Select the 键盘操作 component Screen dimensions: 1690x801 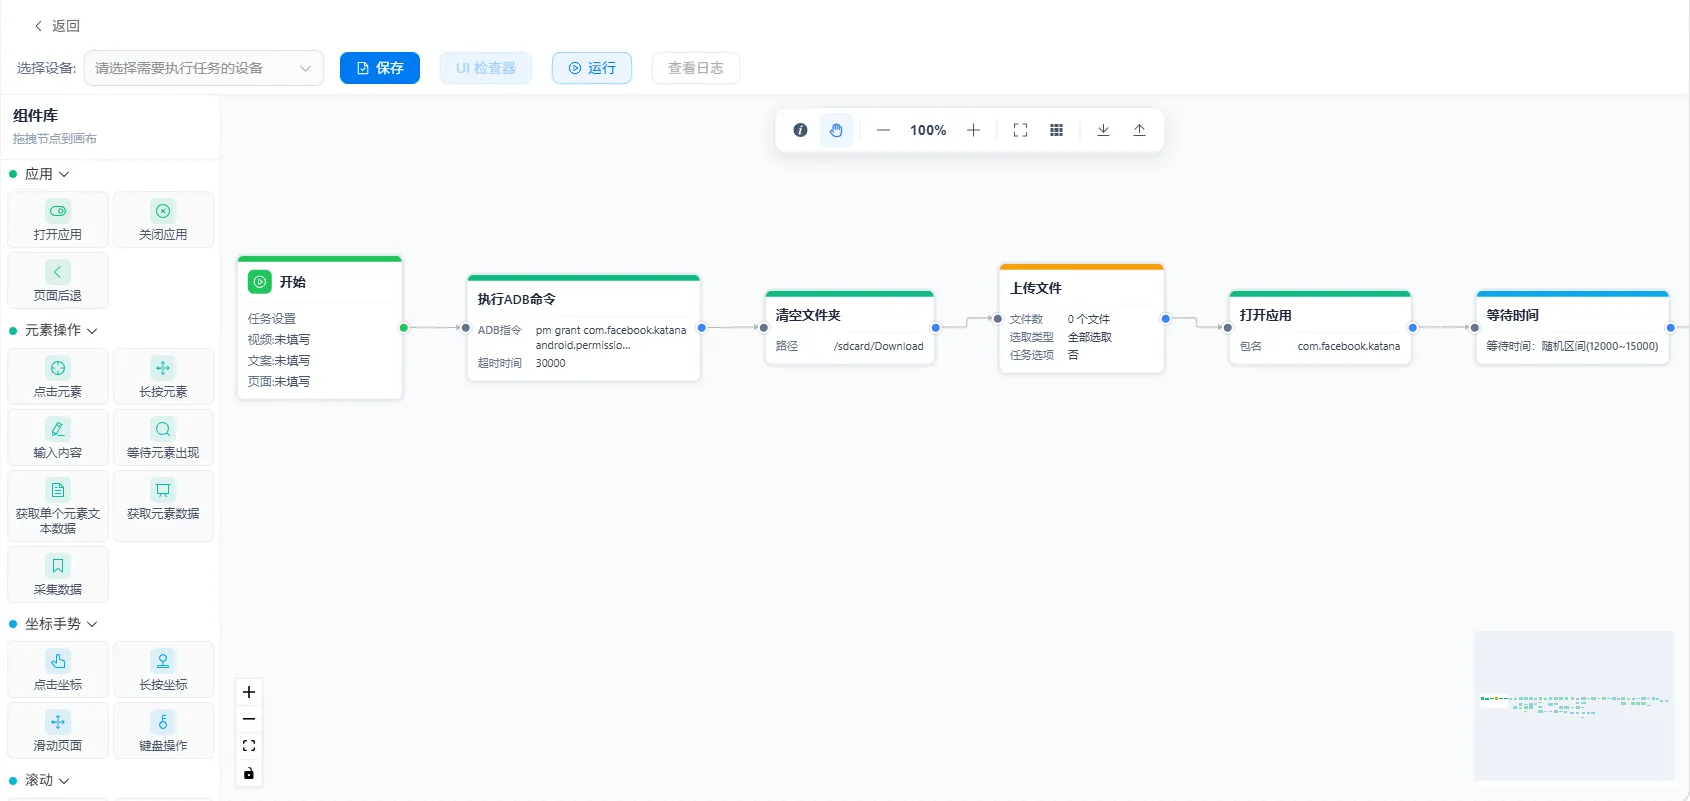(x=163, y=731)
